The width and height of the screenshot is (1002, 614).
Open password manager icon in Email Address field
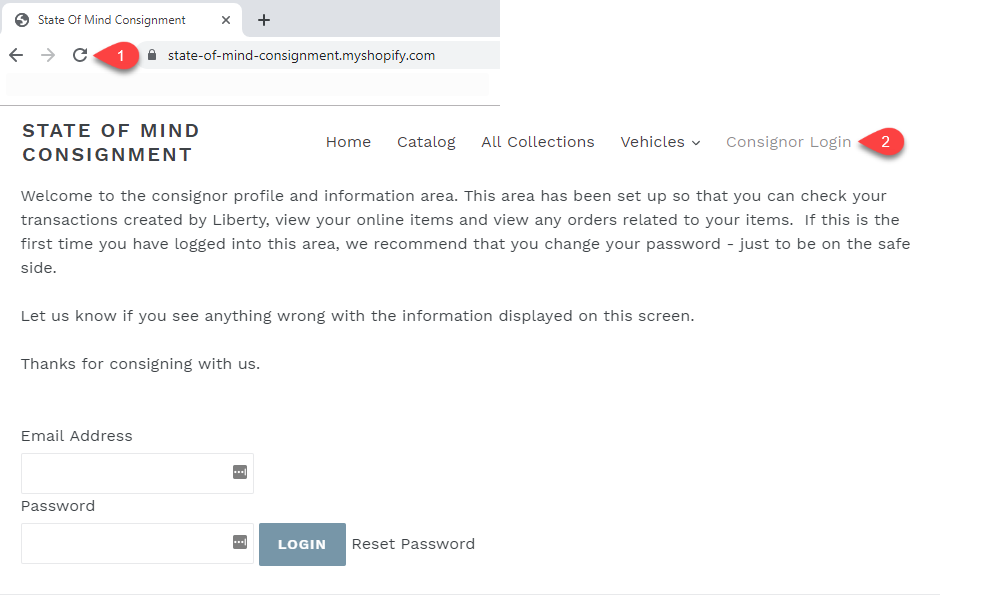tap(240, 472)
